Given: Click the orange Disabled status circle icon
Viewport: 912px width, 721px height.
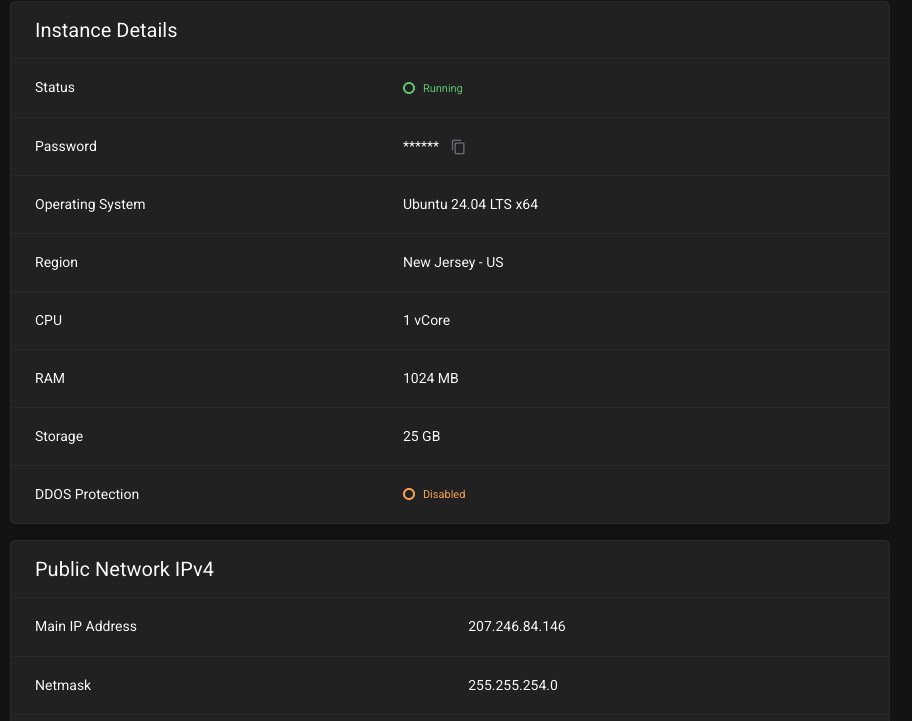Looking at the screenshot, I should coord(409,494).
